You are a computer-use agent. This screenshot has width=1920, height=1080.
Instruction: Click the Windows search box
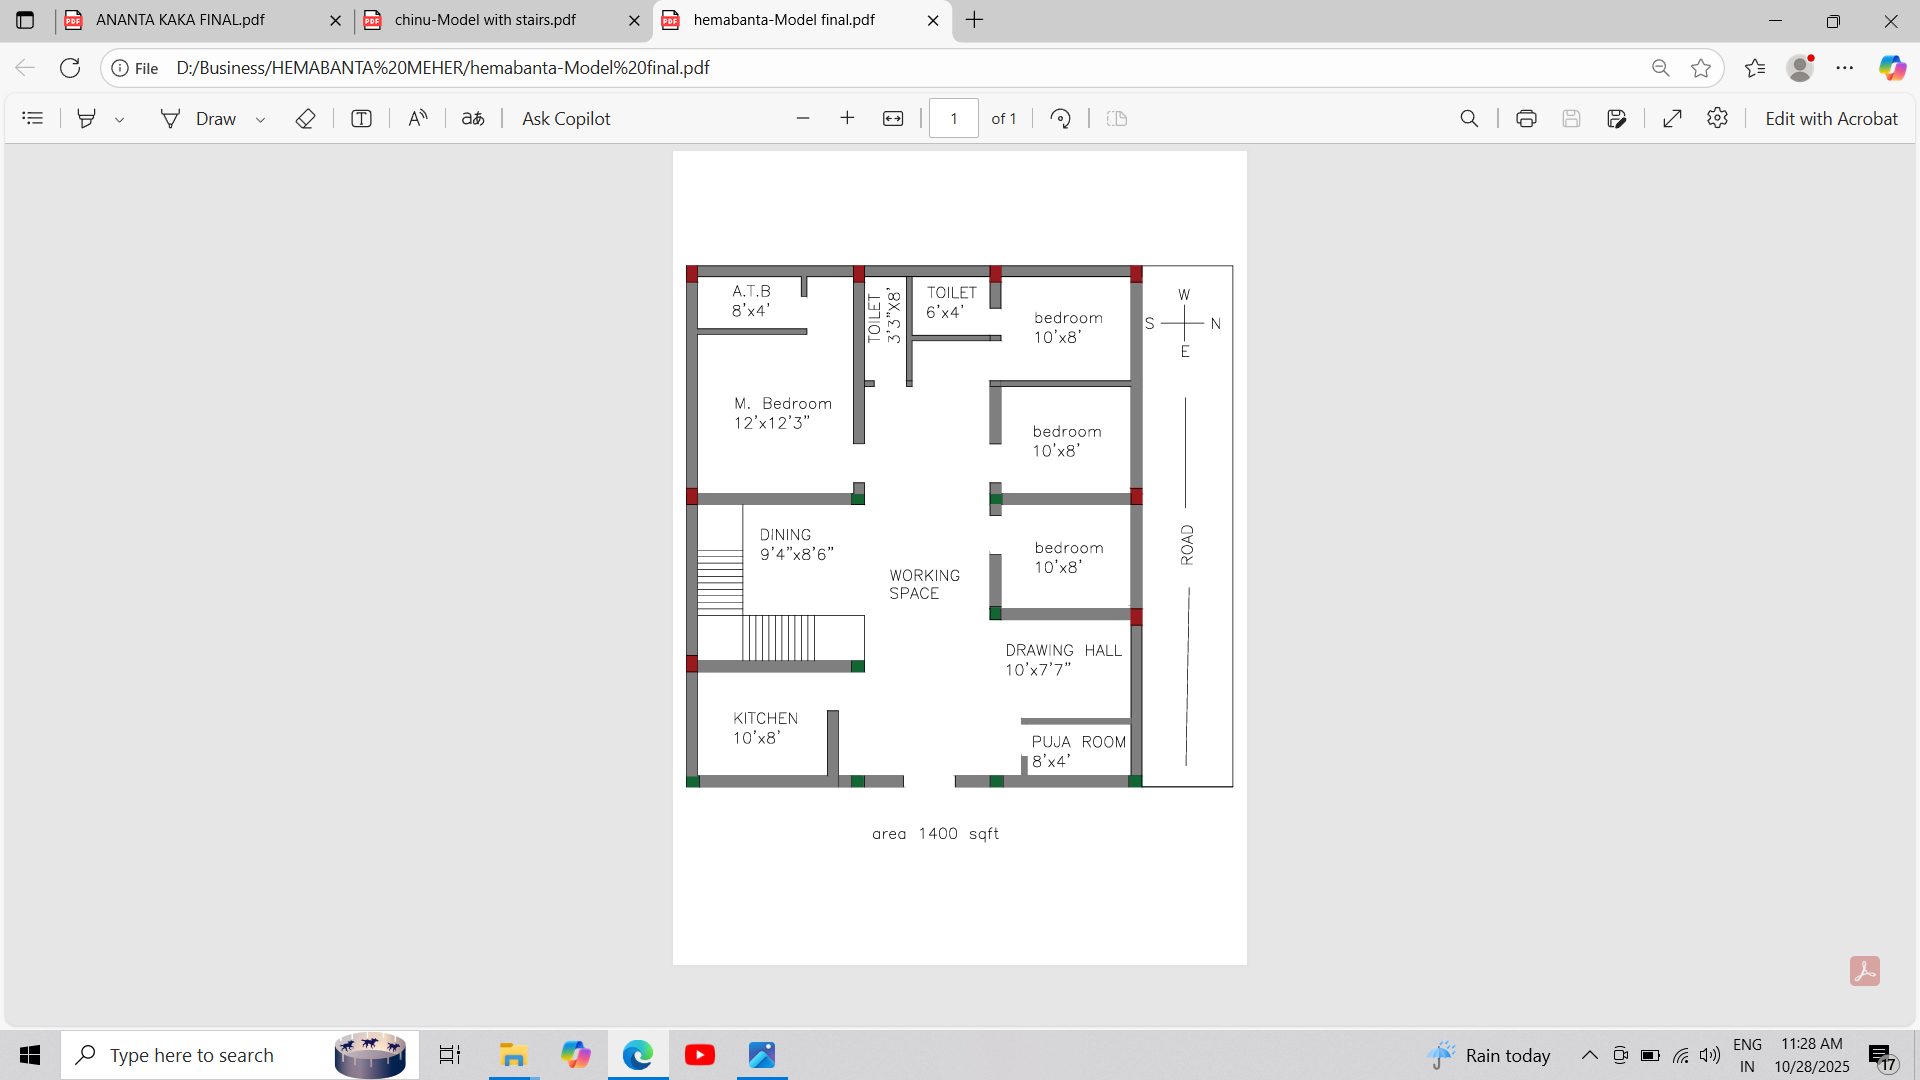[240, 1055]
